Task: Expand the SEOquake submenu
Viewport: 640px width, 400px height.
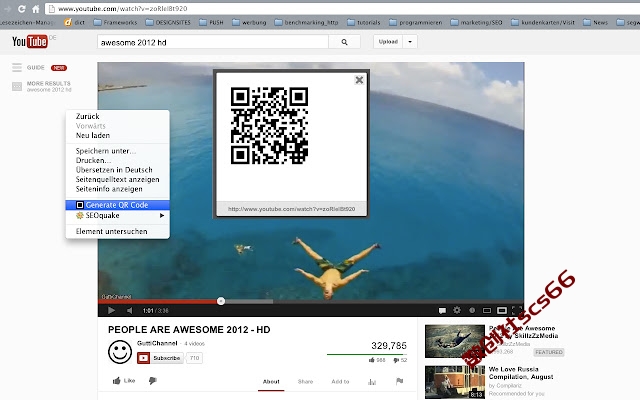Action: 118,216
